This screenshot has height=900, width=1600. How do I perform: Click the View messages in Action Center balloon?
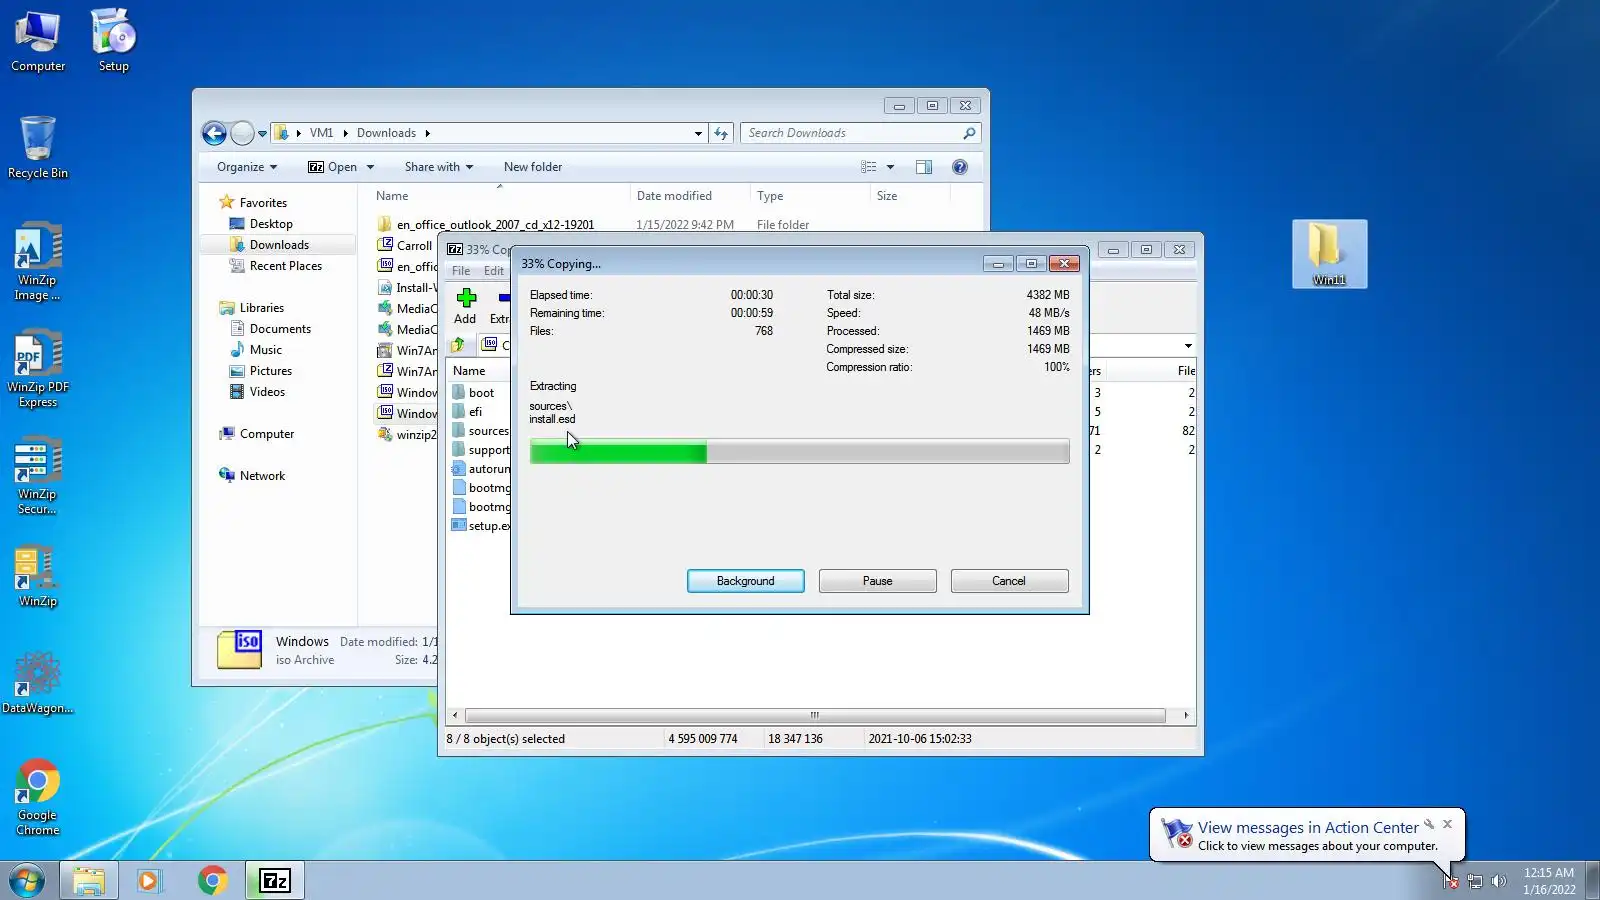click(x=1308, y=835)
